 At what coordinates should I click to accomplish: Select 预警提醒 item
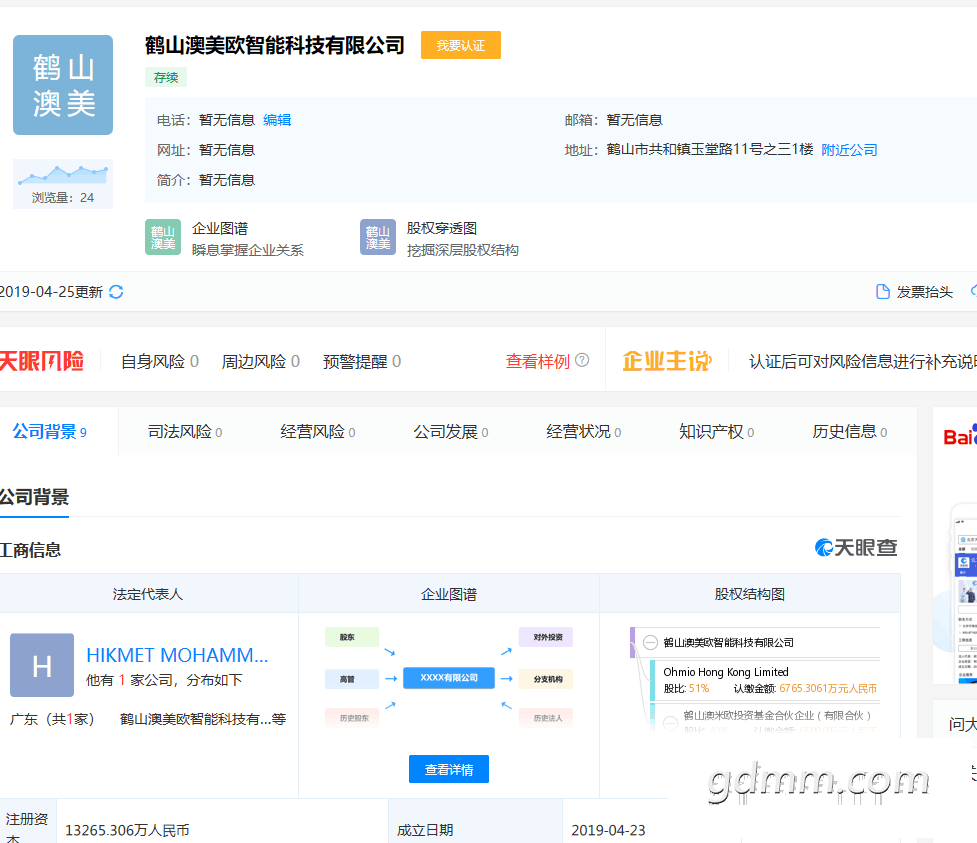pos(361,361)
